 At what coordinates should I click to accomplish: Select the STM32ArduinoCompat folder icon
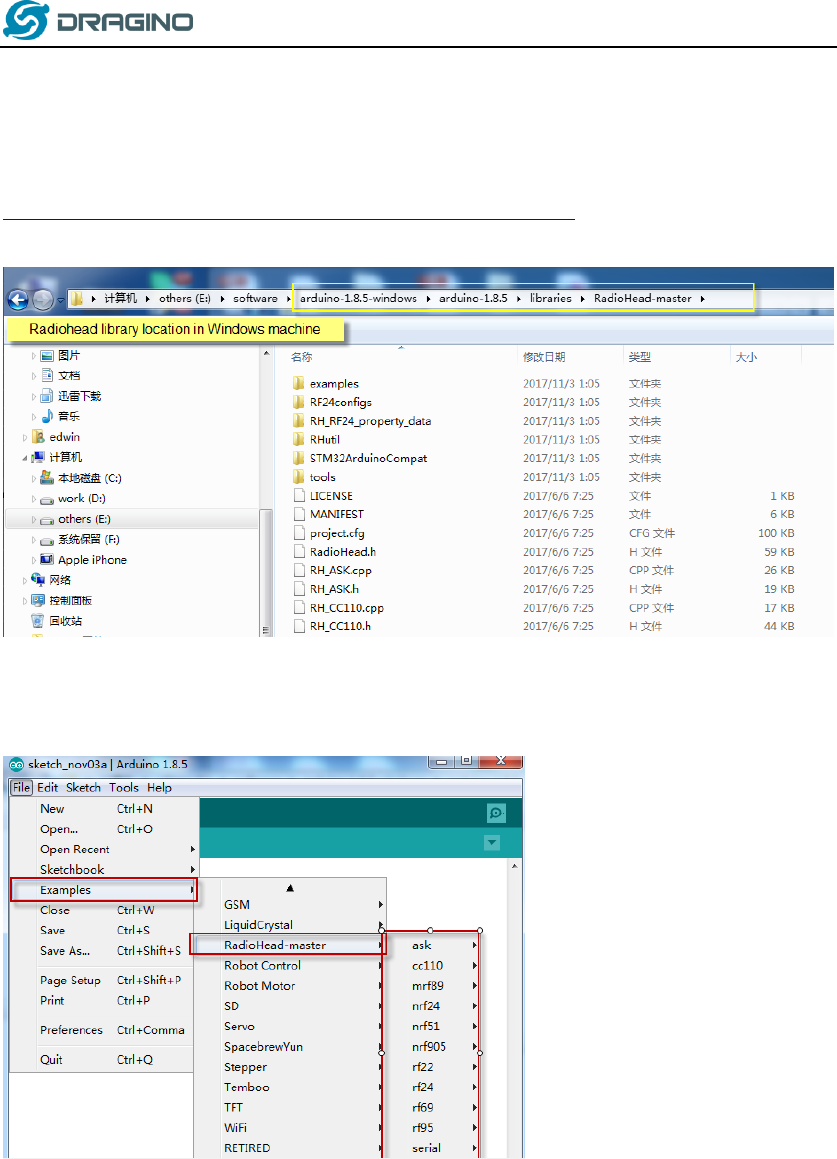pos(299,458)
